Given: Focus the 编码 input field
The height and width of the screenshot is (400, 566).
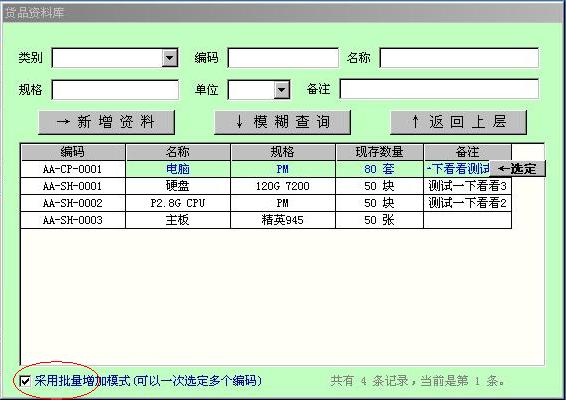Looking at the screenshot, I should point(283,58).
